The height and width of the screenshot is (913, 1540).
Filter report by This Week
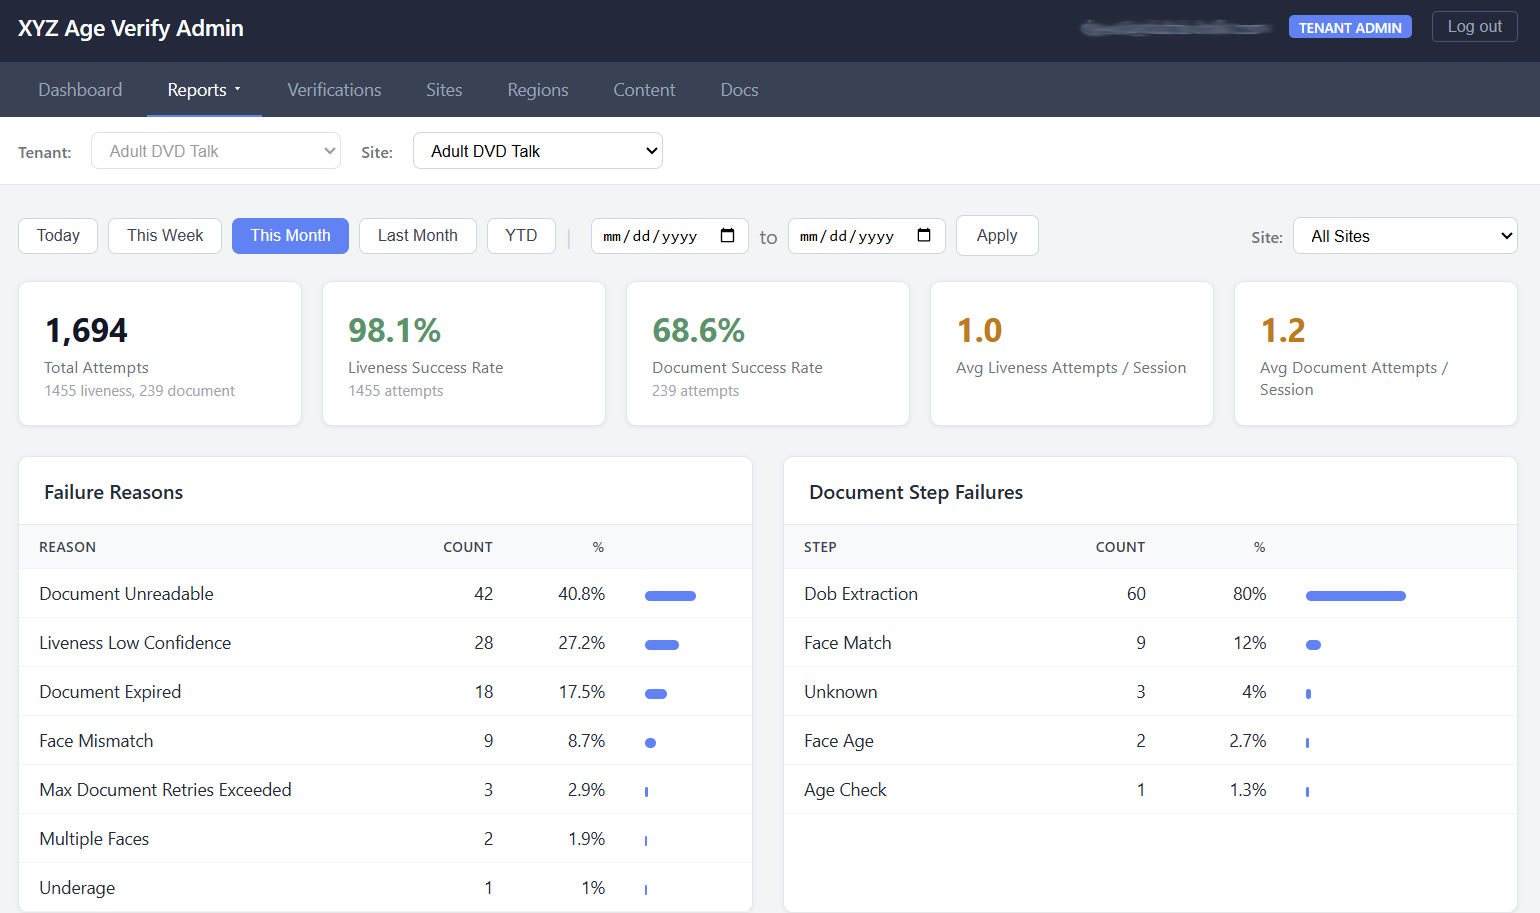click(x=165, y=236)
